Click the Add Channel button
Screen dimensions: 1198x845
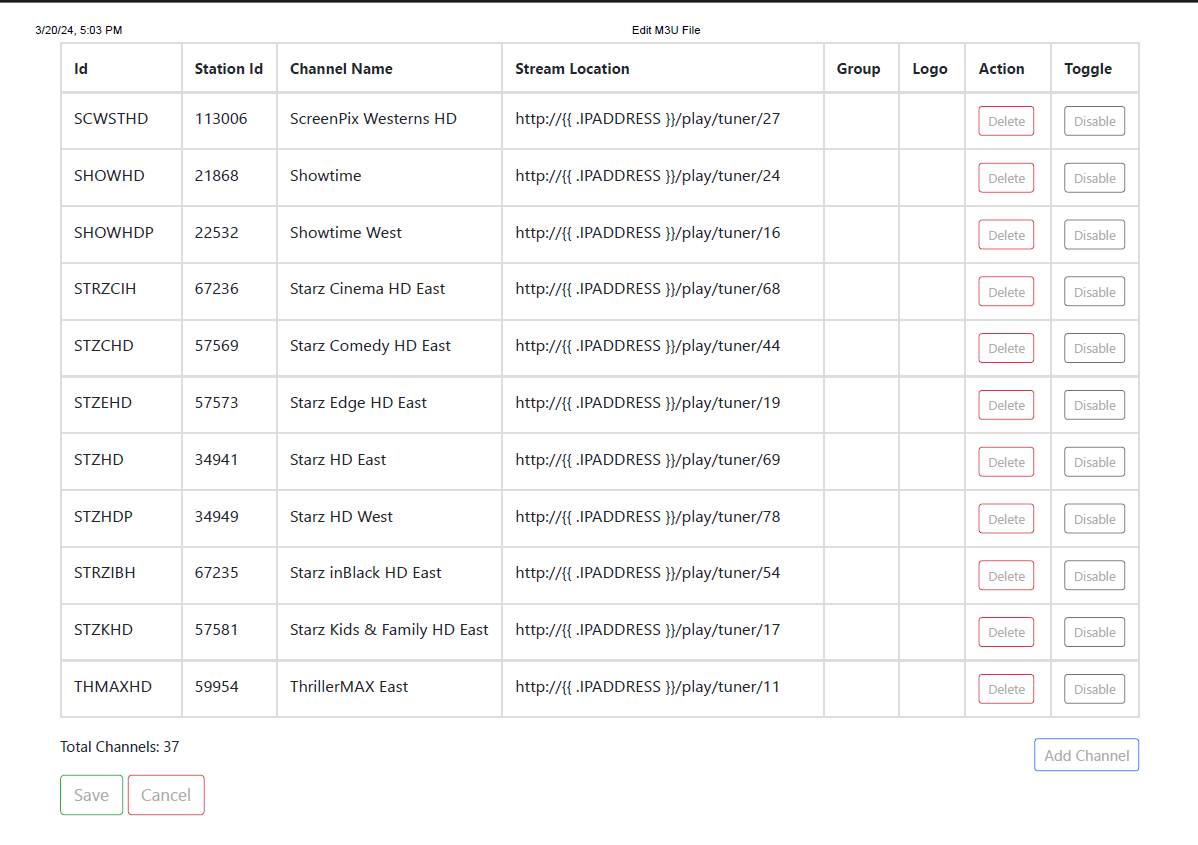(x=1086, y=756)
